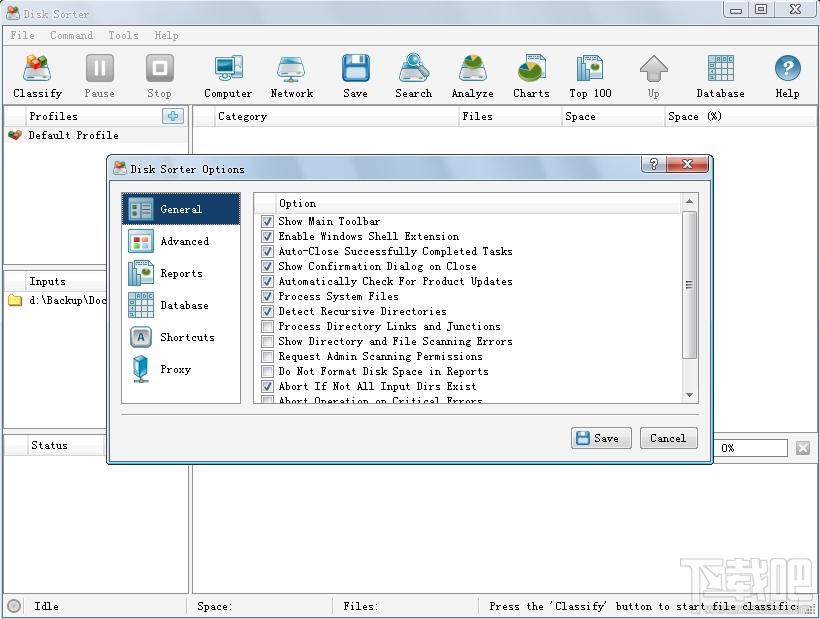Viewport: 820px width, 619px height.
Task: Click the Category column header
Action: 336,116
